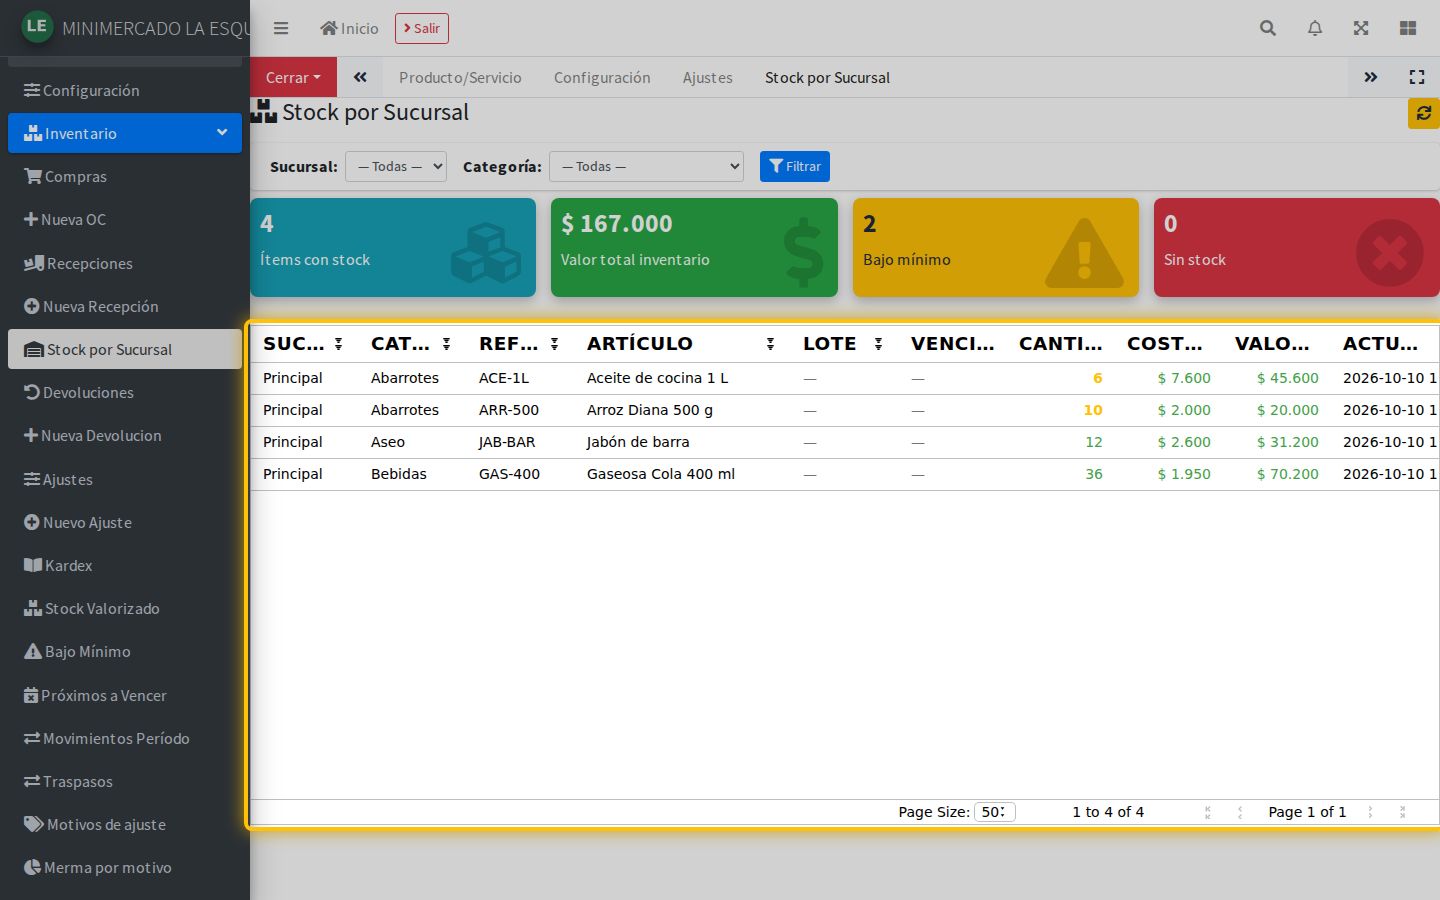
Task: Select the Stock por Sucursal tab
Action: point(827,77)
